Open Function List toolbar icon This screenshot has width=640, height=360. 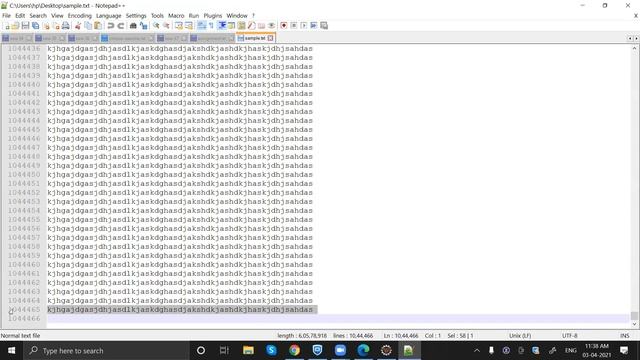pos(251,26)
